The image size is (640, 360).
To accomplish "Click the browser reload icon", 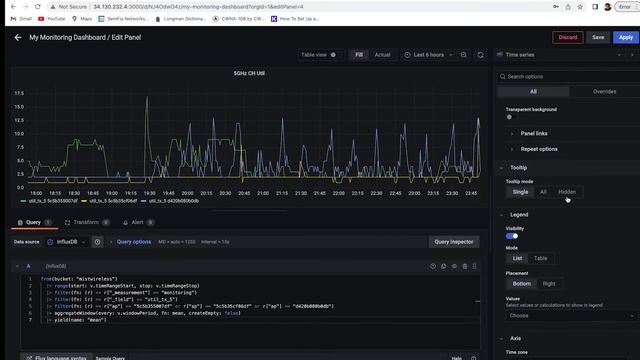I will point(38,7).
